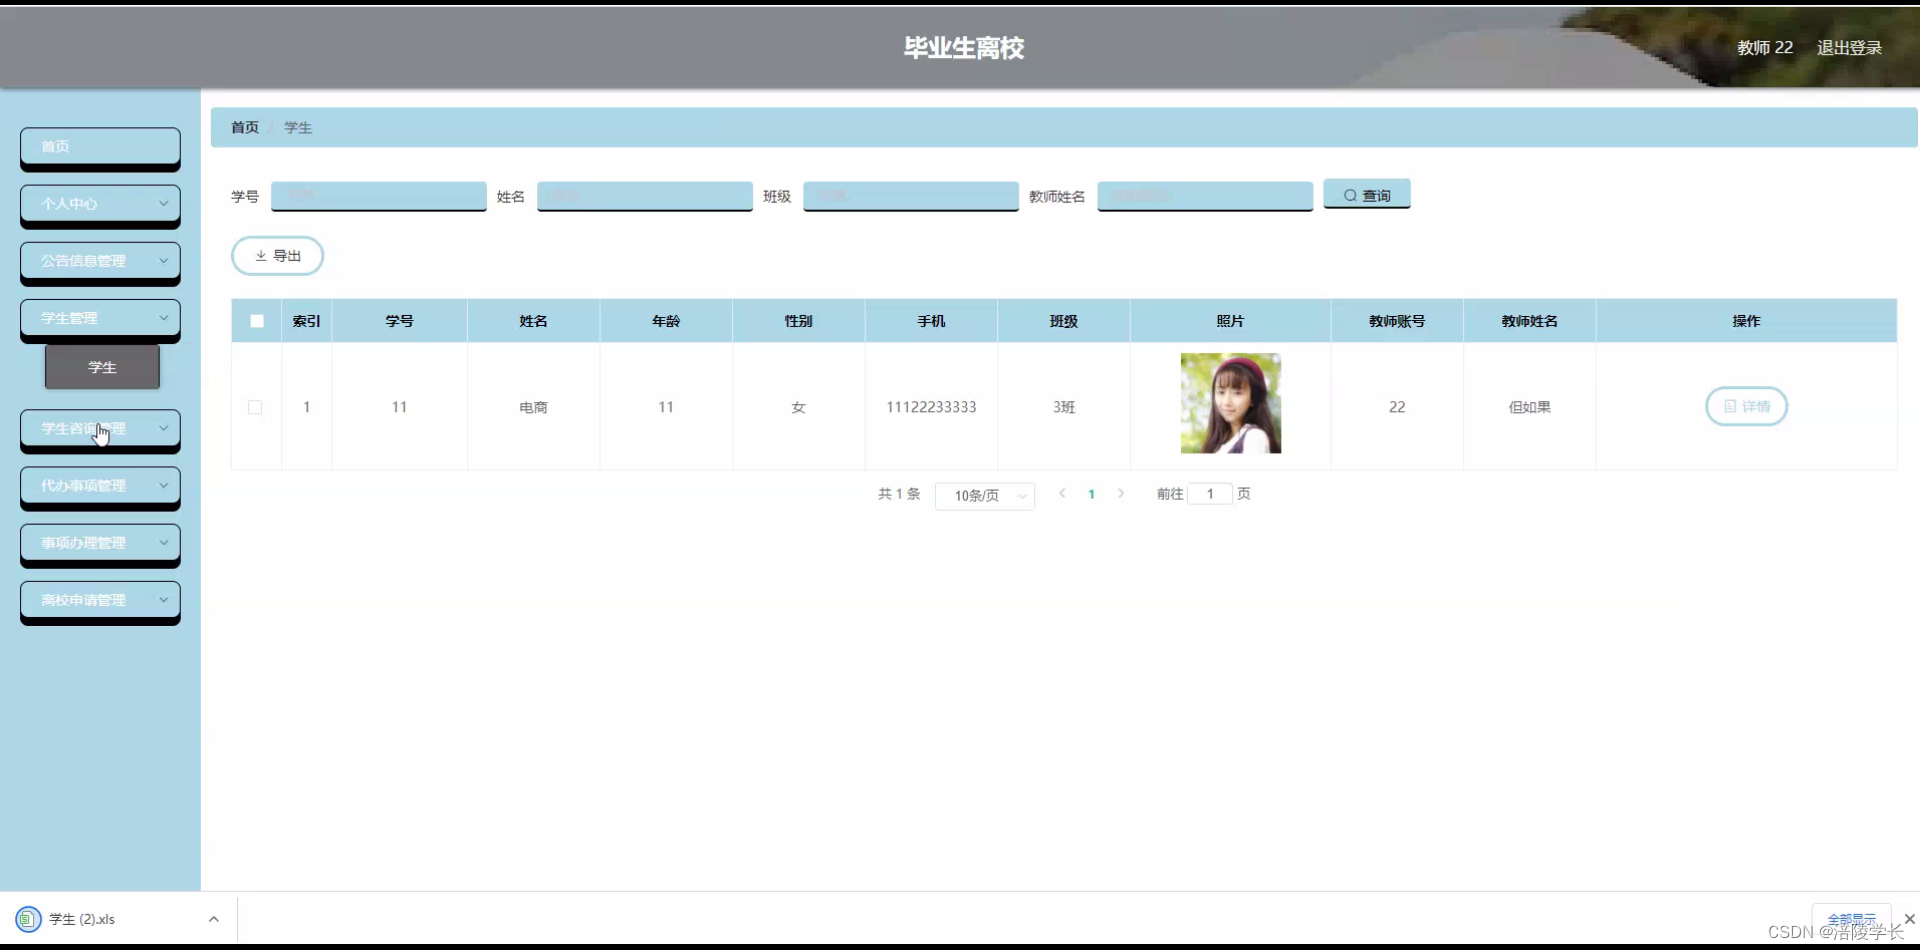Select the 学生 submenu item
The image size is (1920, 950).
coord(101,367)
